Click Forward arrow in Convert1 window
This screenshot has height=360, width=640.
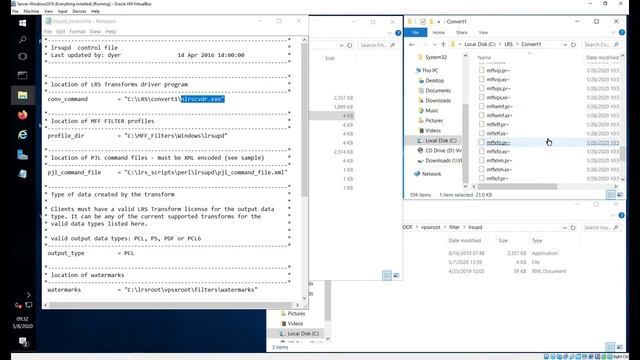click(x=425, y=44)
